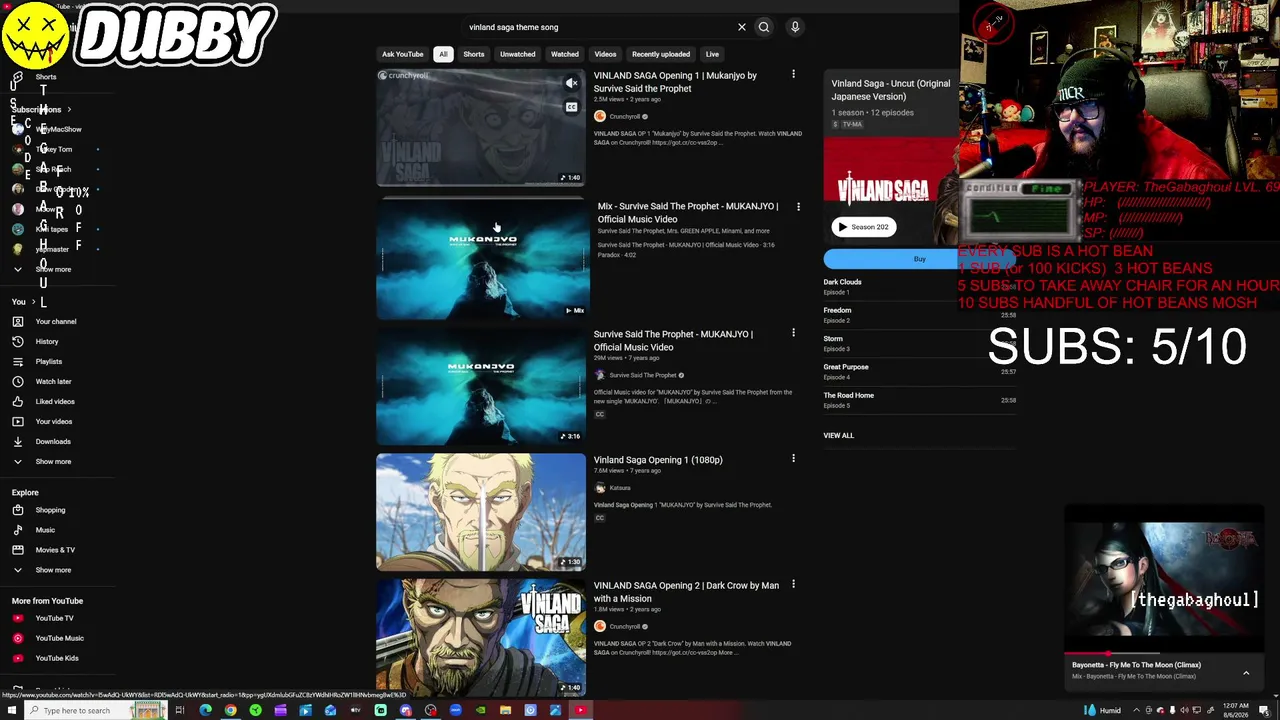1280x720 pixels.
Task: Open the History page icon in sidebar
Action: tap(17, 341)
